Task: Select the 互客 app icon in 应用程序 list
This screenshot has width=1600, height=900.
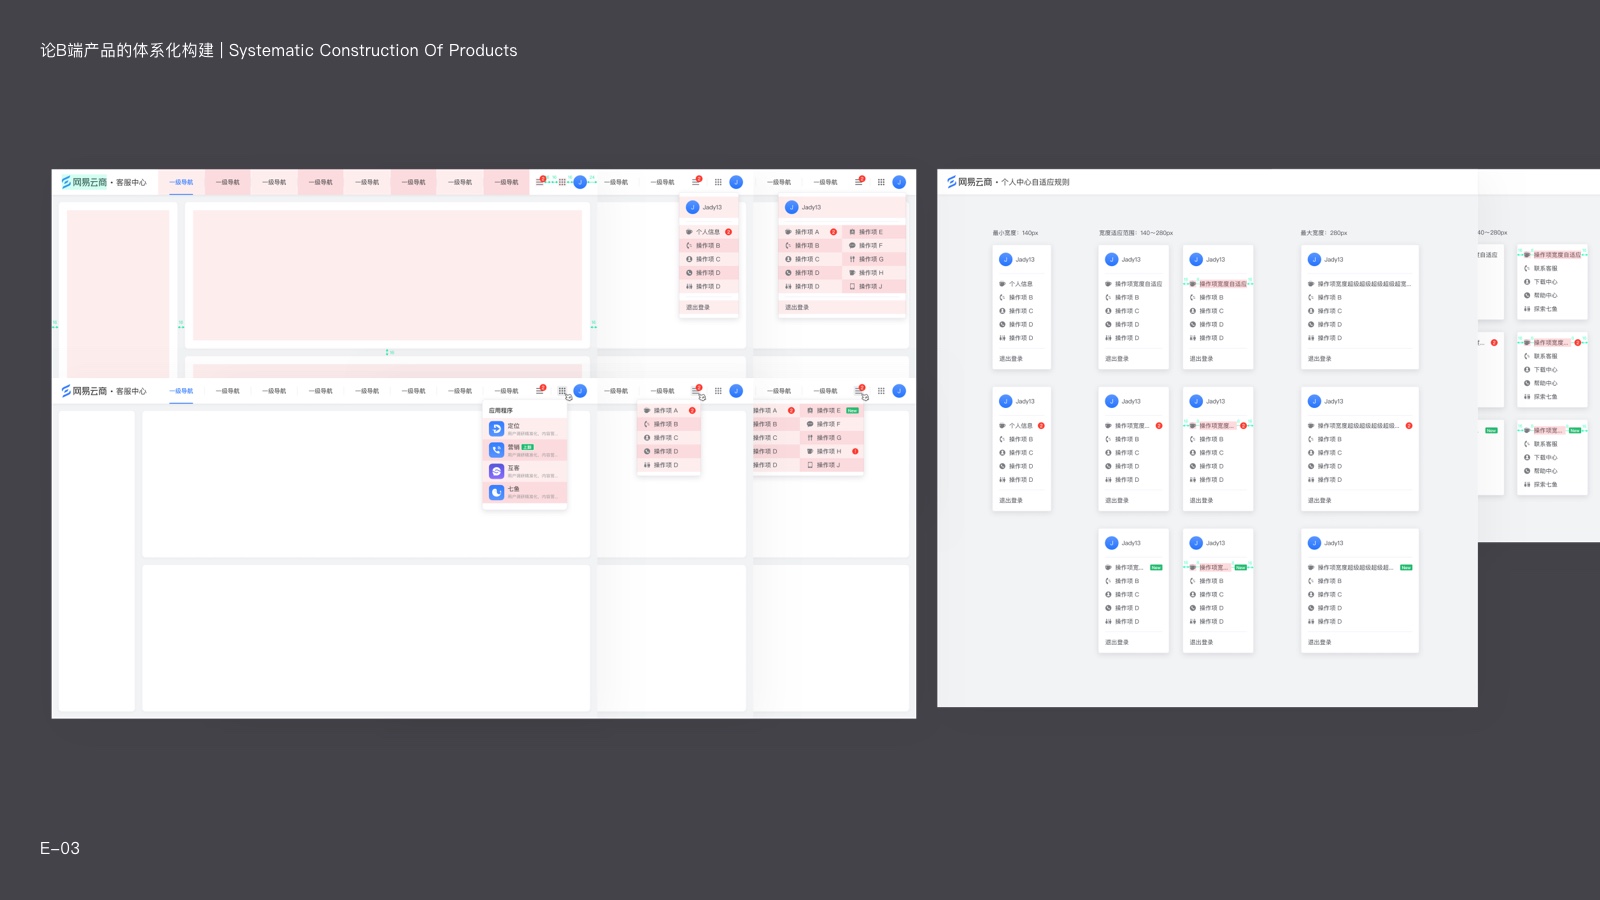Action: [496, 471]
